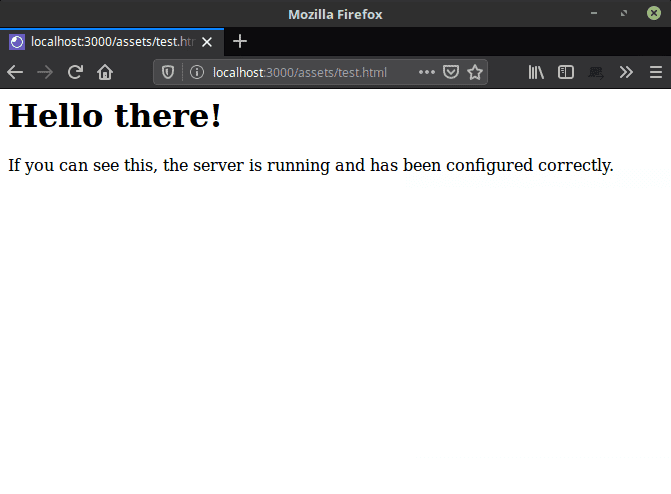
Task: Click the dimmed extension icon beside sidebar button
Action: 596,72
